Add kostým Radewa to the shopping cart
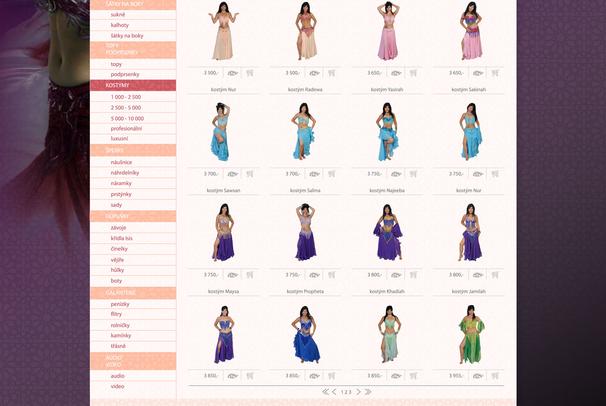 [331, 73]
